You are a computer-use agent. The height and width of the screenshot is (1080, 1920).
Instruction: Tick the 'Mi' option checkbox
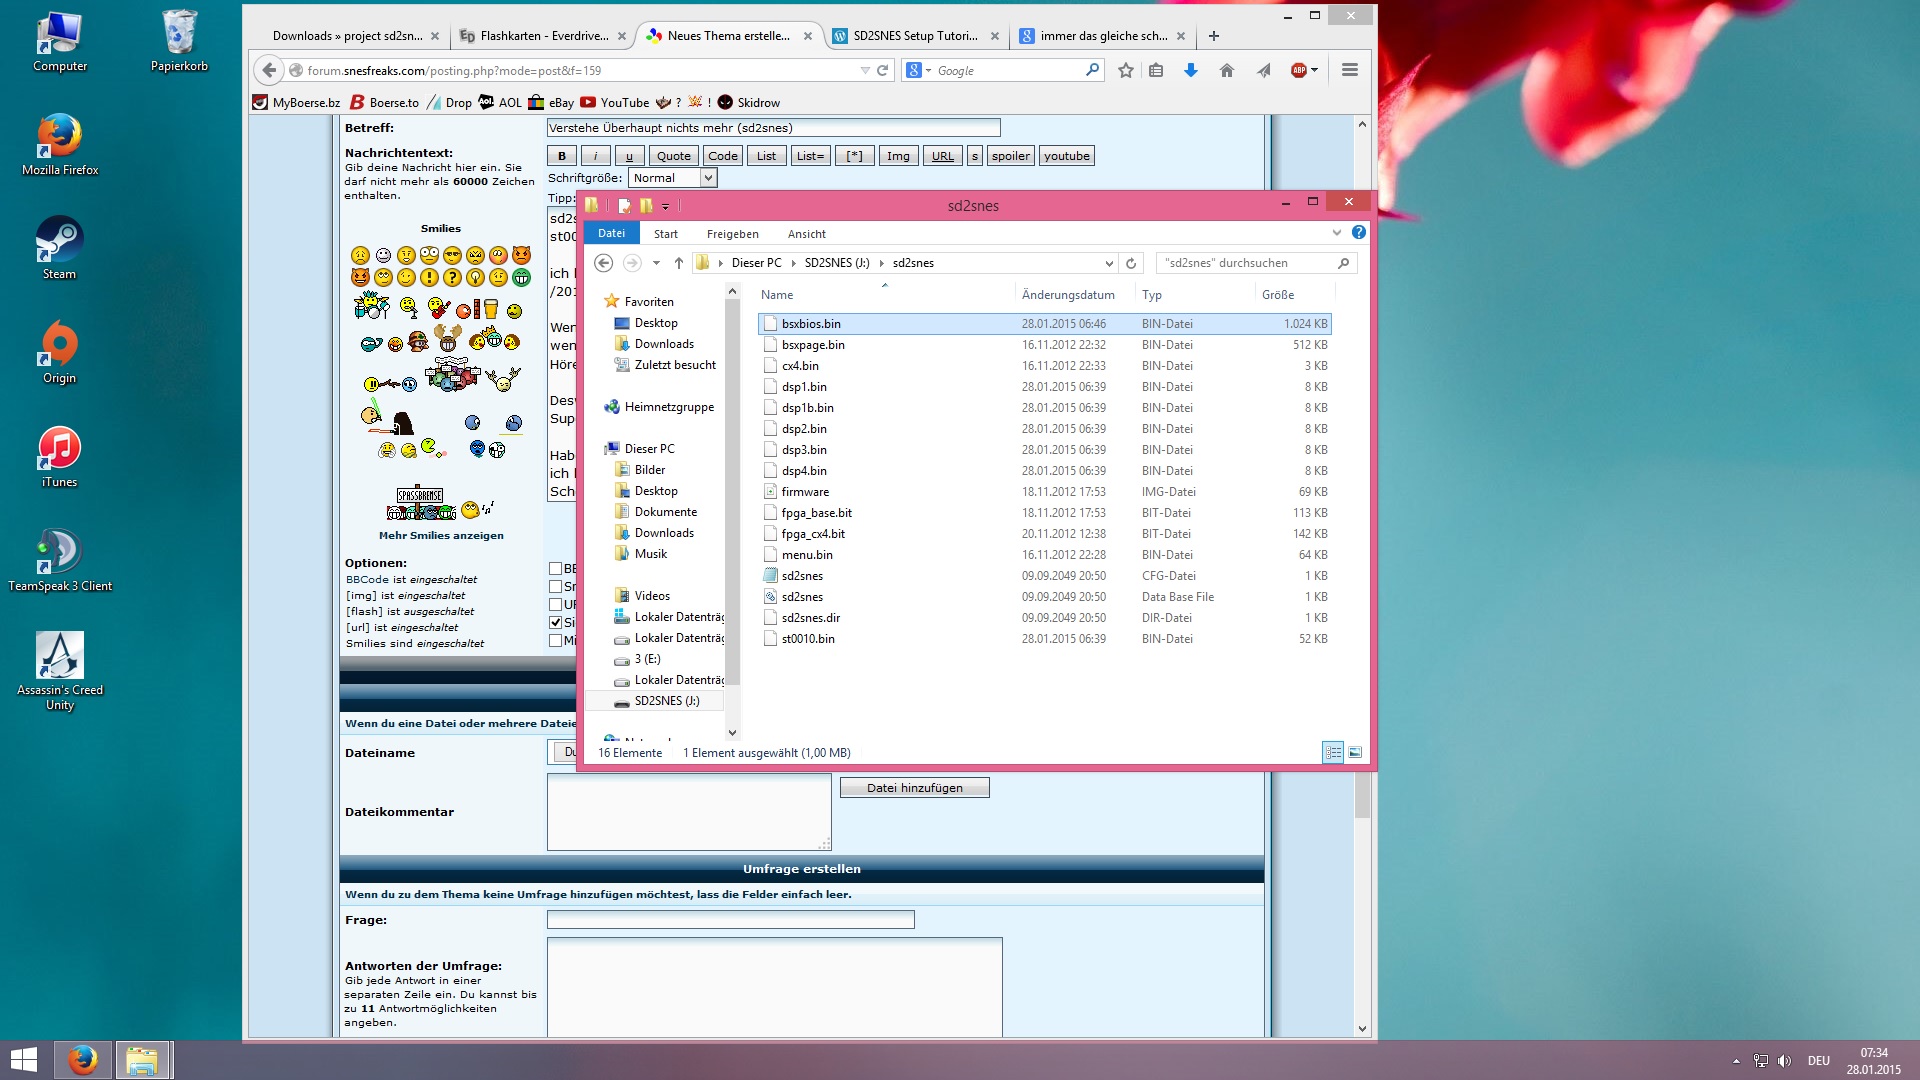555,640
